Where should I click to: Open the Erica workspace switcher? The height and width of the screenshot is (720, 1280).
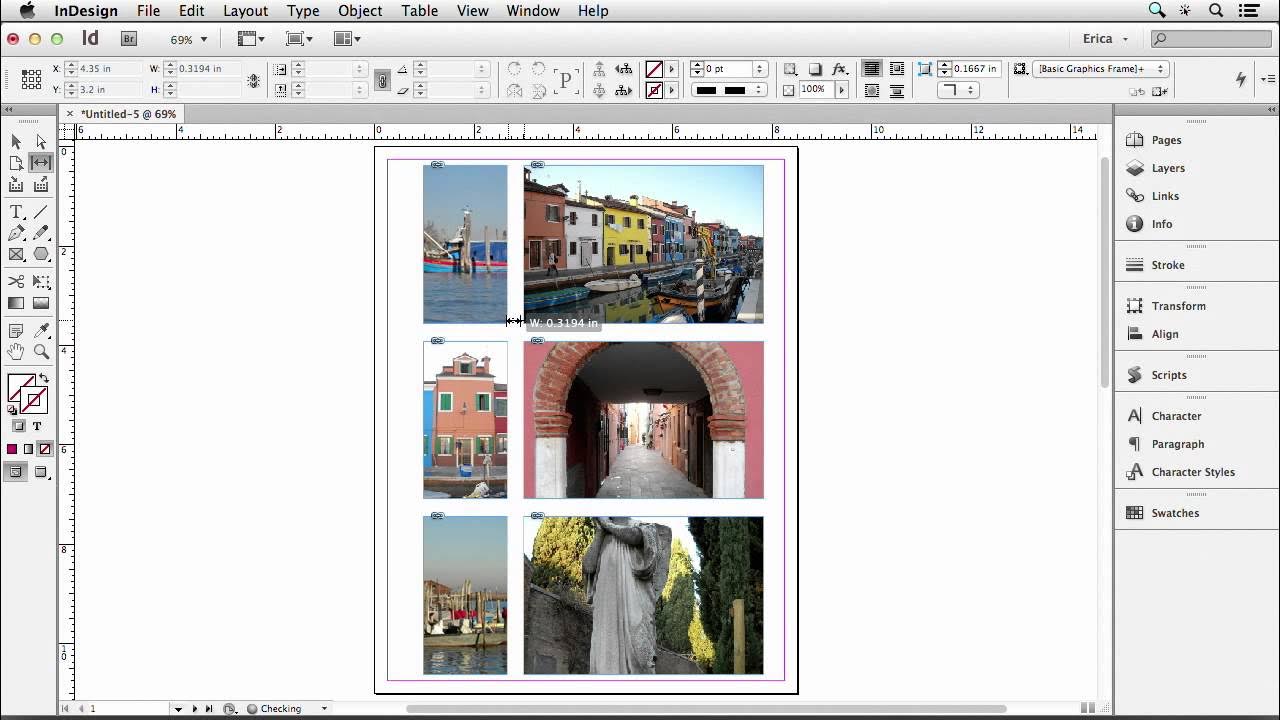pos(1106,39)
